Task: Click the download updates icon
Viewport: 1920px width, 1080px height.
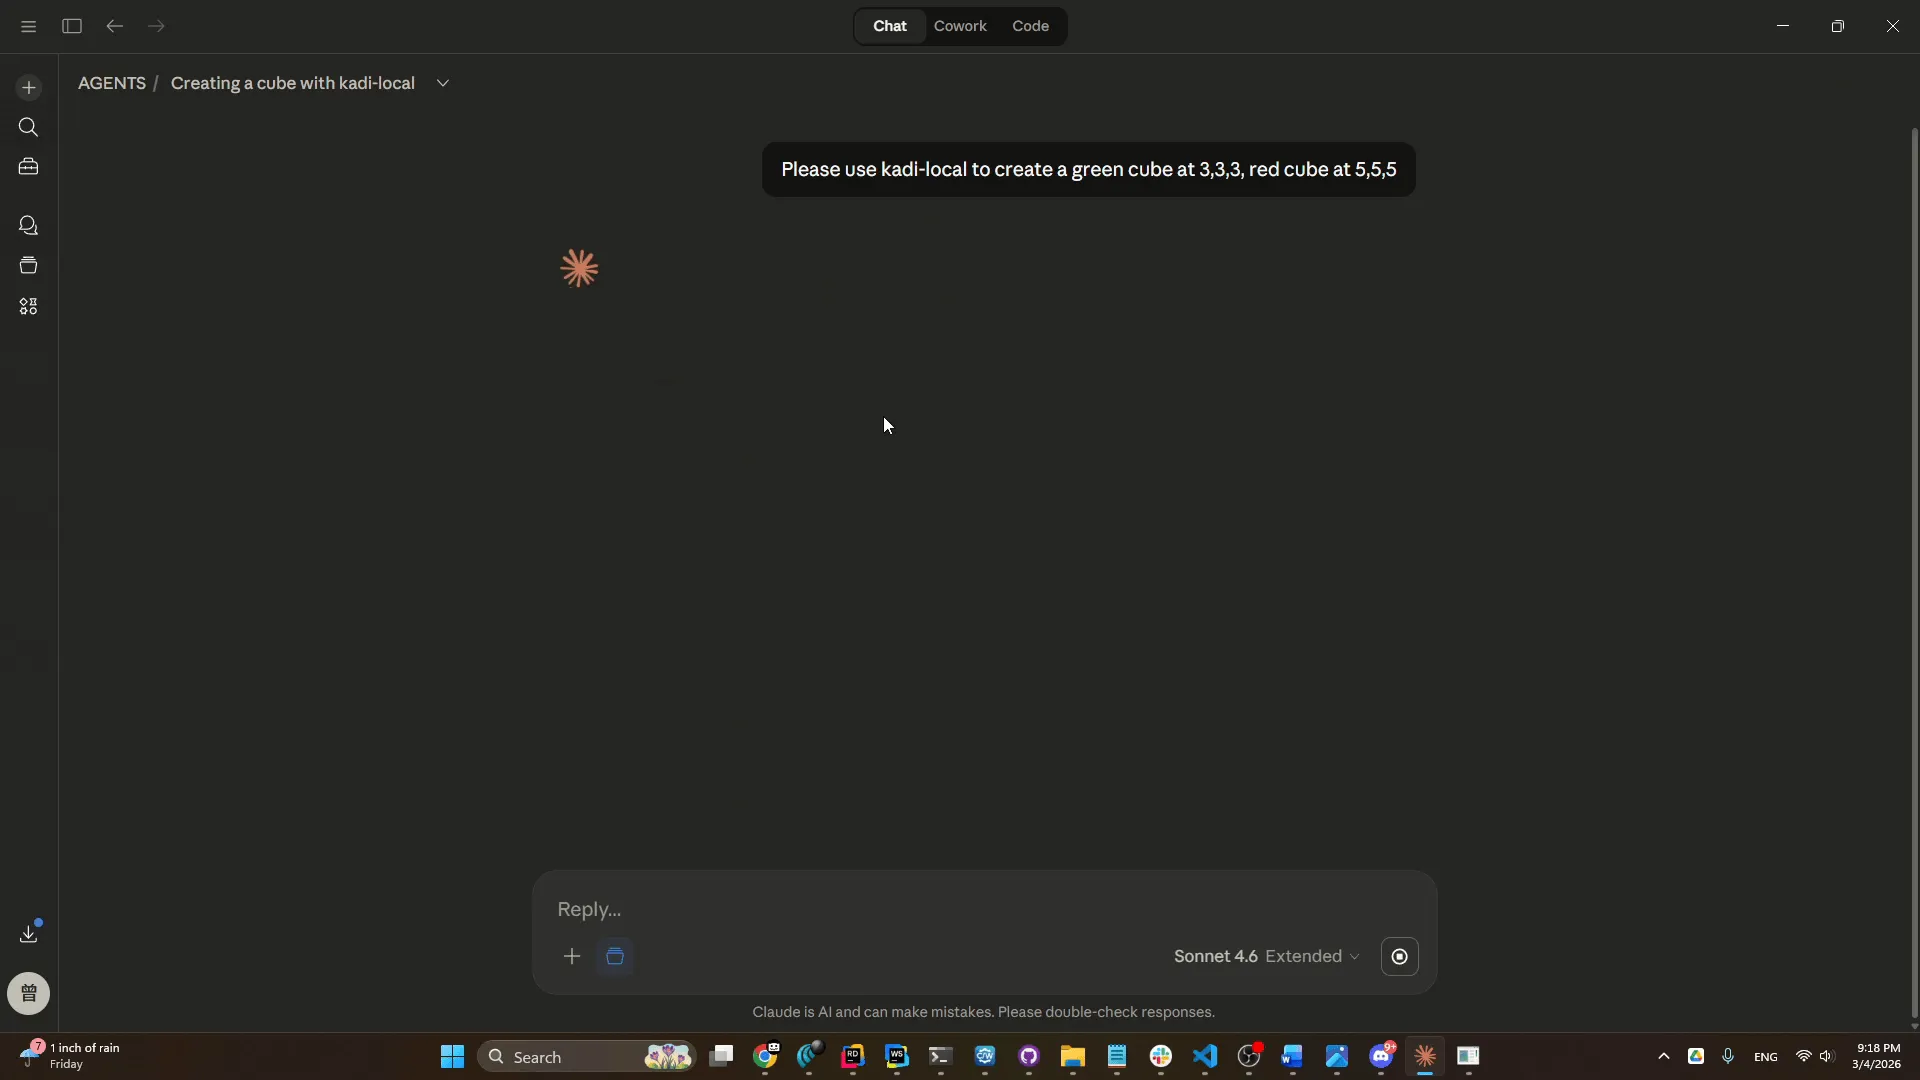Action: [28, 933]
